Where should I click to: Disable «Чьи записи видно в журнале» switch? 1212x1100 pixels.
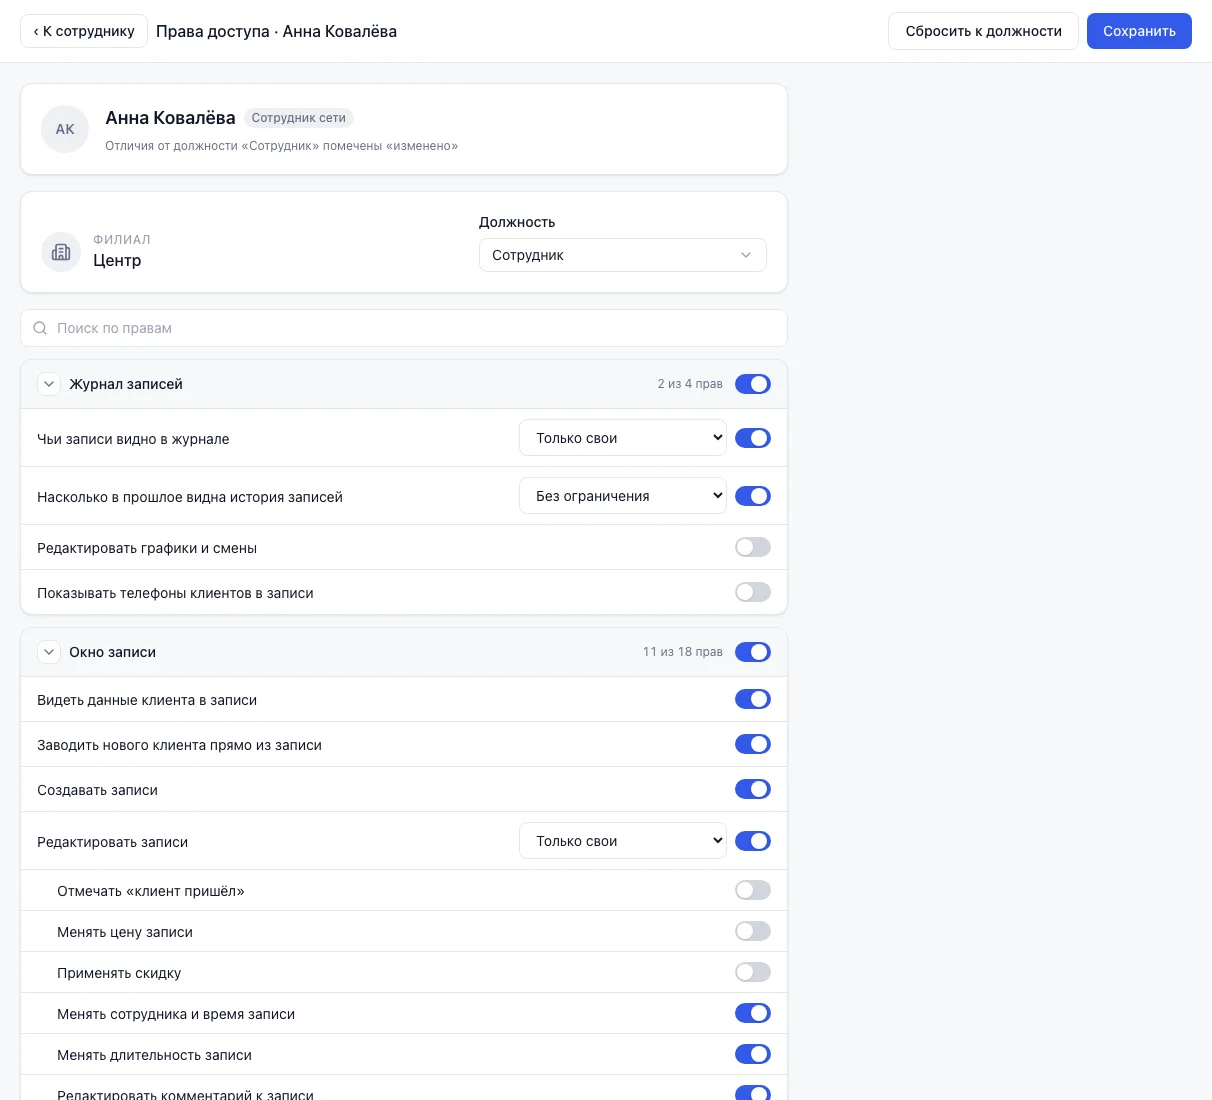pos(753,438)
